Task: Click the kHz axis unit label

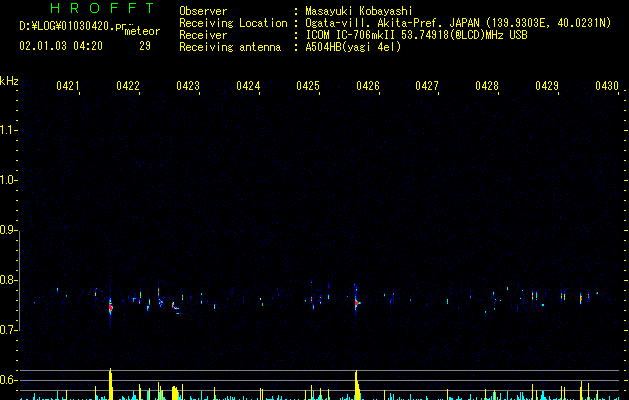Action: point(9,81)
